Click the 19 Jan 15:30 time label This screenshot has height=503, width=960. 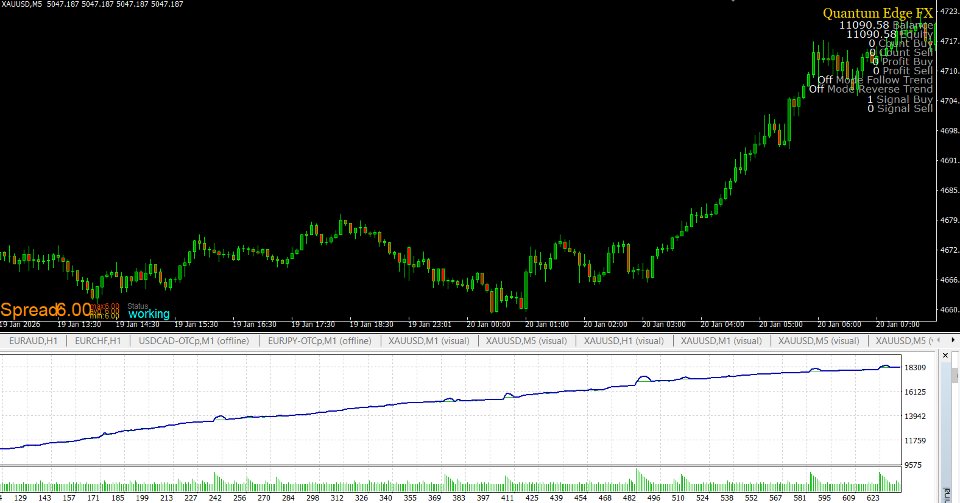point(196,324)
